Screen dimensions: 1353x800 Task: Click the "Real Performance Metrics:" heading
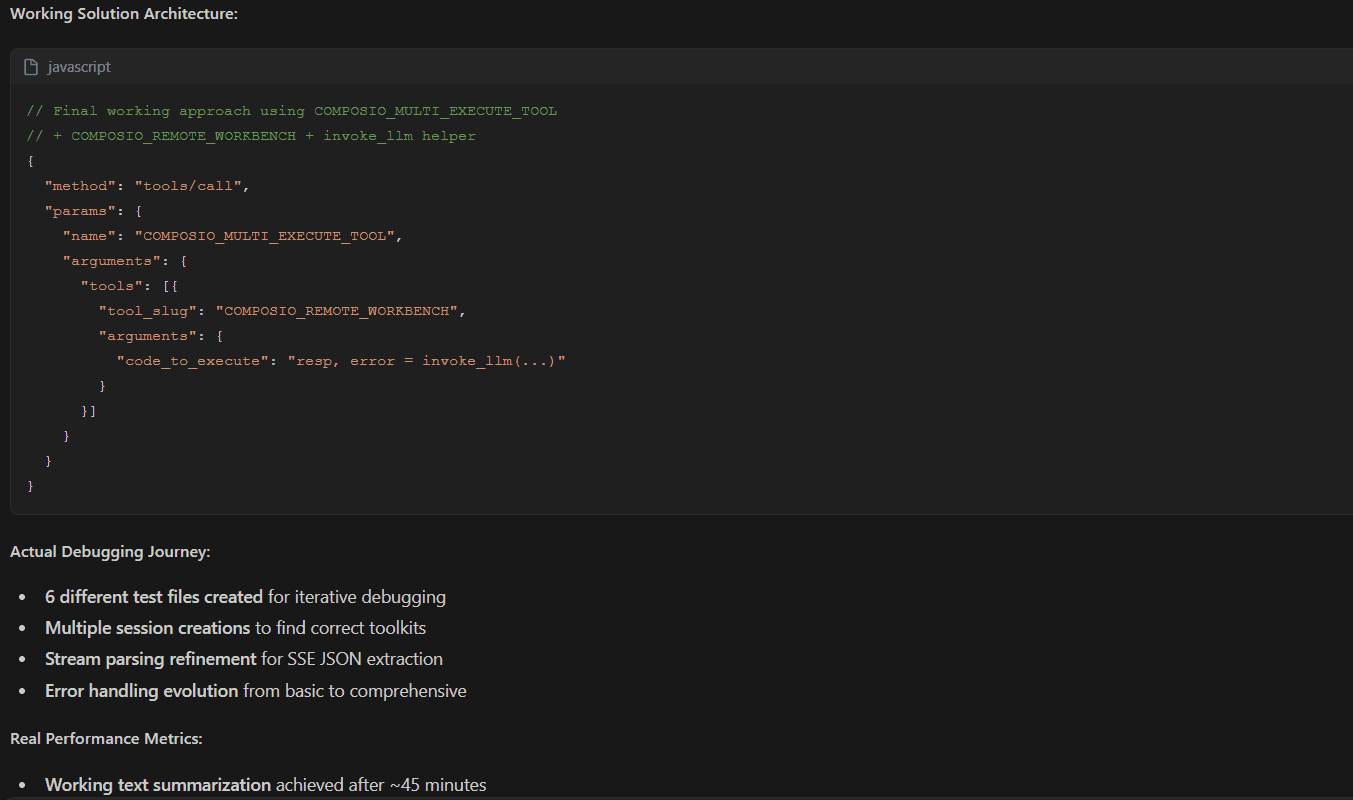click(106, 739)
